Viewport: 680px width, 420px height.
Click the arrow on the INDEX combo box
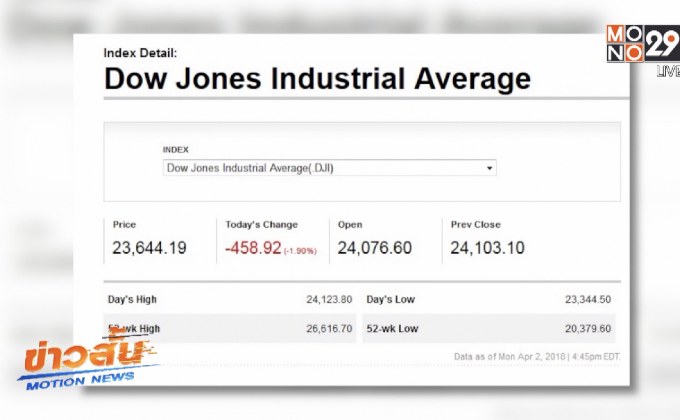click(x=489, y=168)
